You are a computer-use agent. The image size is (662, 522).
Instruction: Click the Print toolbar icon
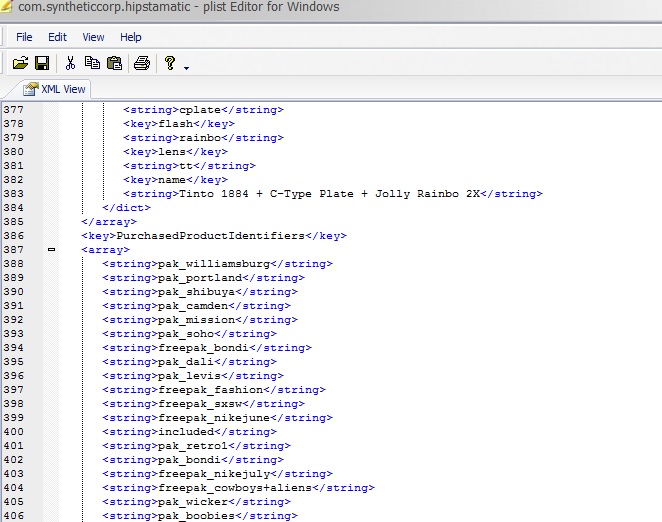(142, 63)
